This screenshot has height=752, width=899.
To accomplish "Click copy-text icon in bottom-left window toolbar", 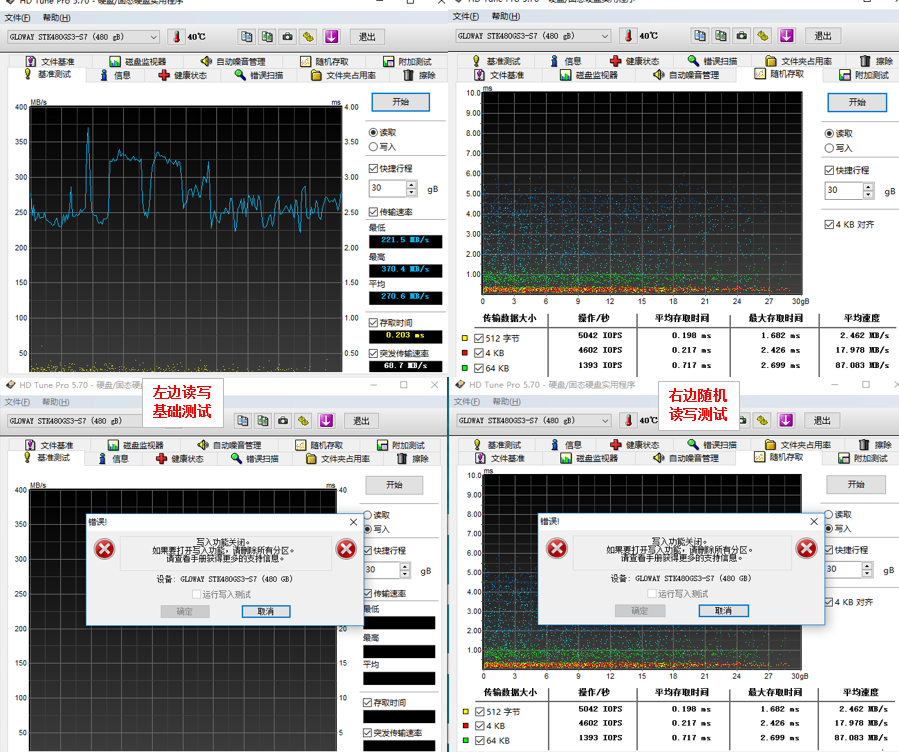I will (243, 421).
